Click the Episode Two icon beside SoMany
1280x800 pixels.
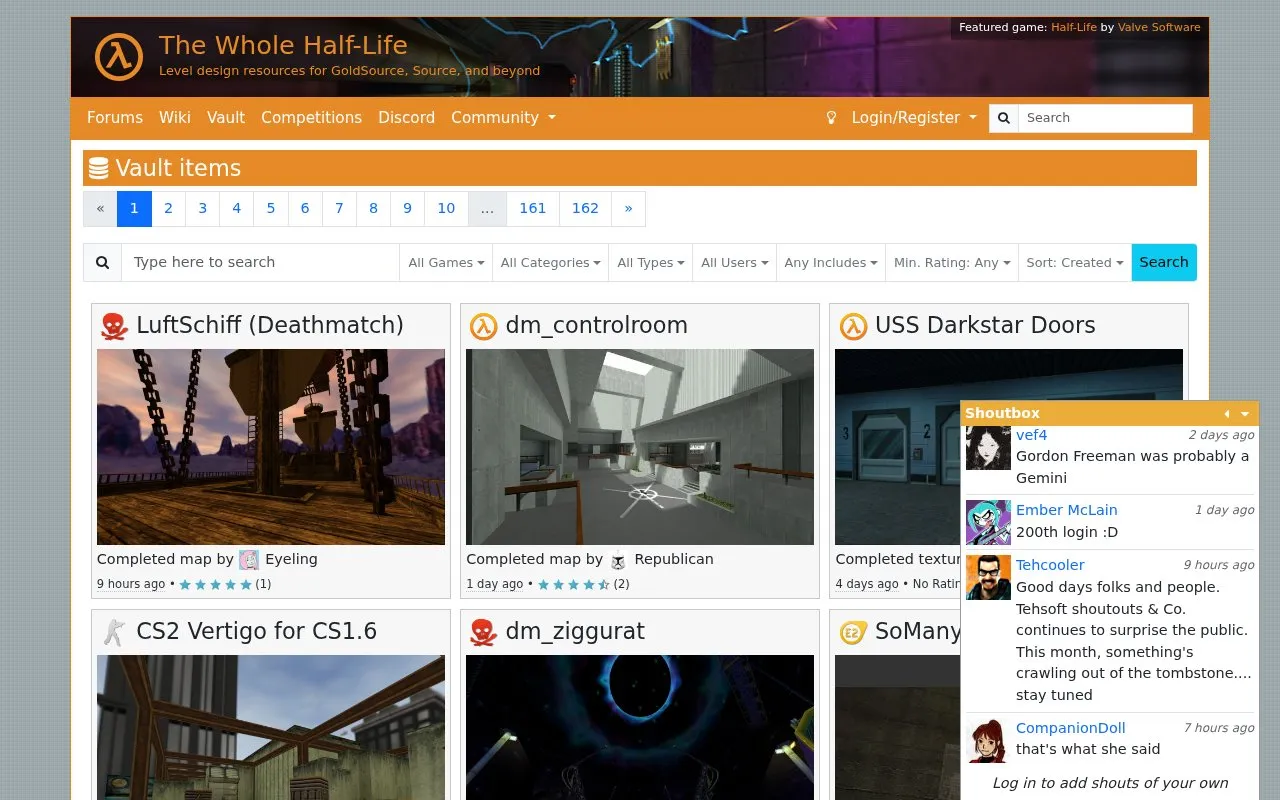click(853, 632)
